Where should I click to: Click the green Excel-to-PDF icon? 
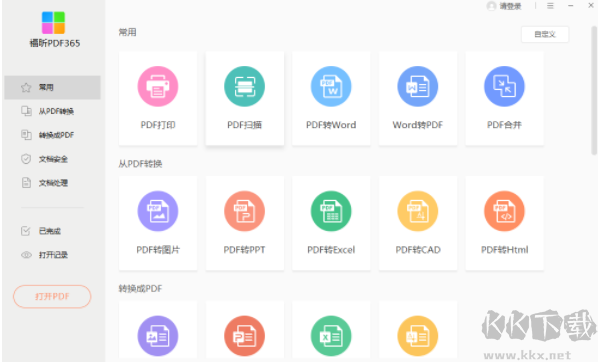(331, 336)
